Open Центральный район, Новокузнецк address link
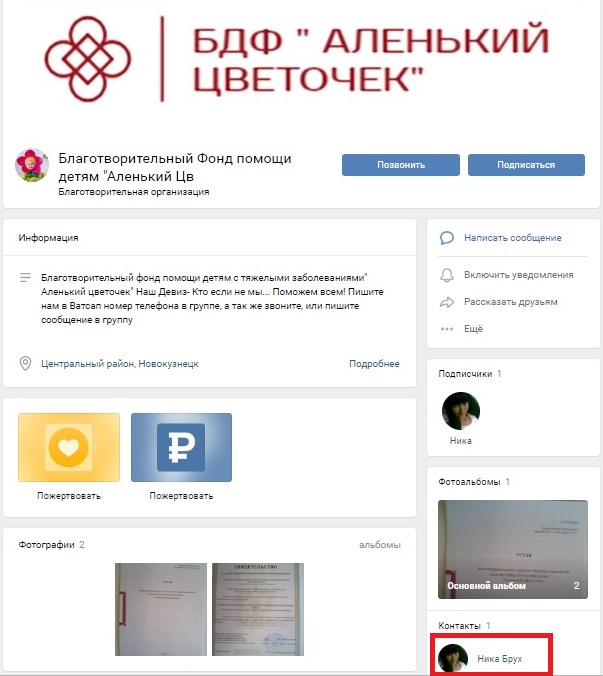 pyautogui.click(x=120, y=364)
